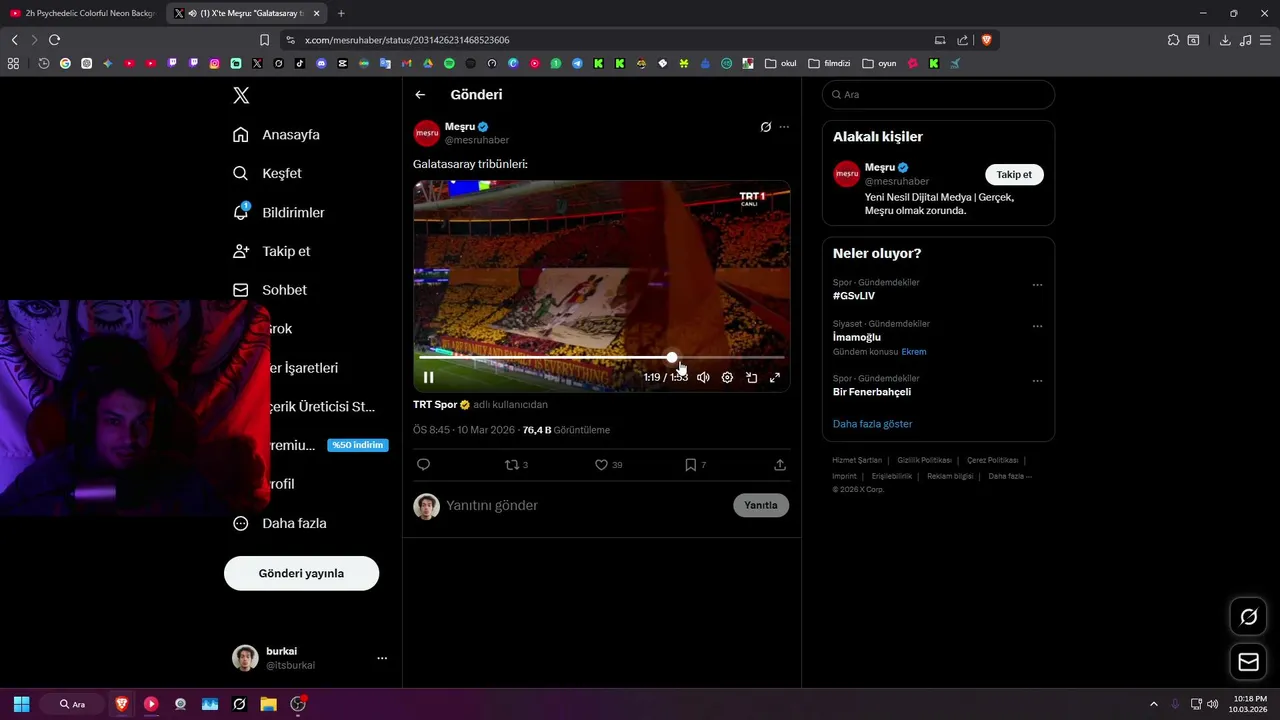
Task: Like the post with 39 likes
Action: (608, 465)
